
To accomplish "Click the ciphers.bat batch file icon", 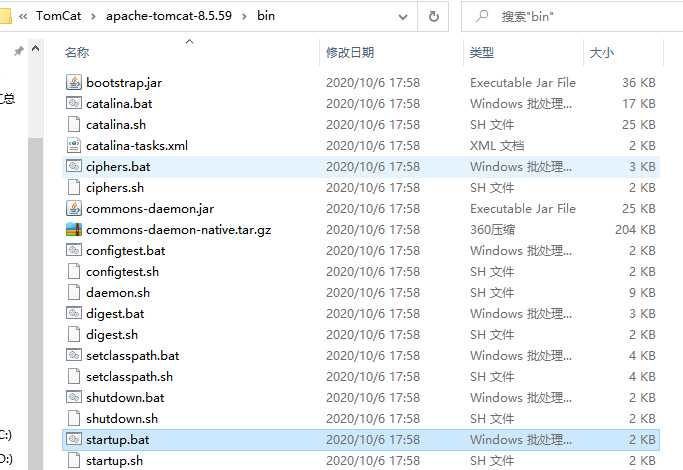I will click(x=74, y=166).
